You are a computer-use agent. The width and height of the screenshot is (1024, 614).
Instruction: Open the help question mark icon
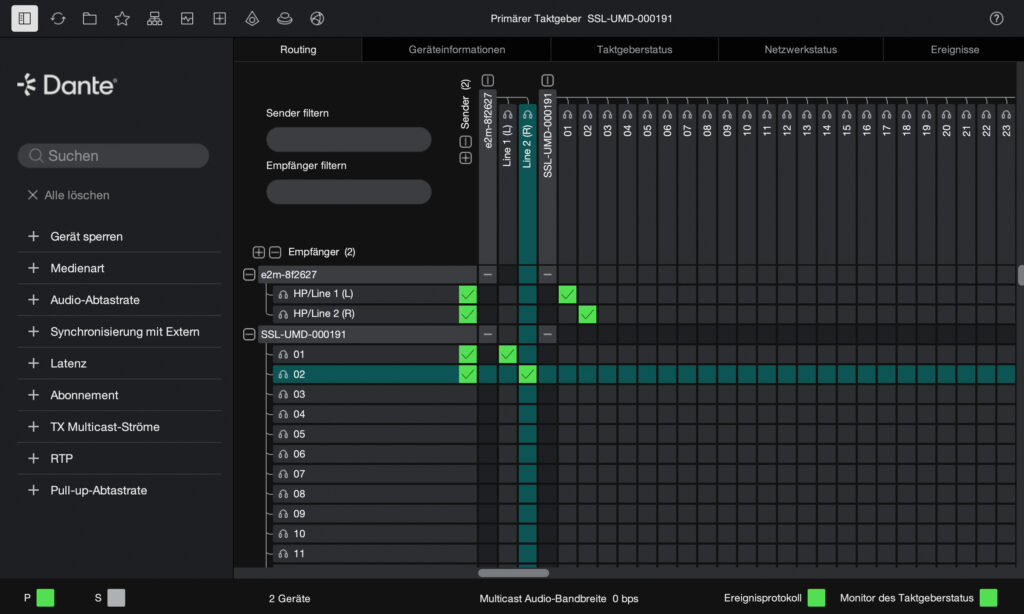(996, 18)
